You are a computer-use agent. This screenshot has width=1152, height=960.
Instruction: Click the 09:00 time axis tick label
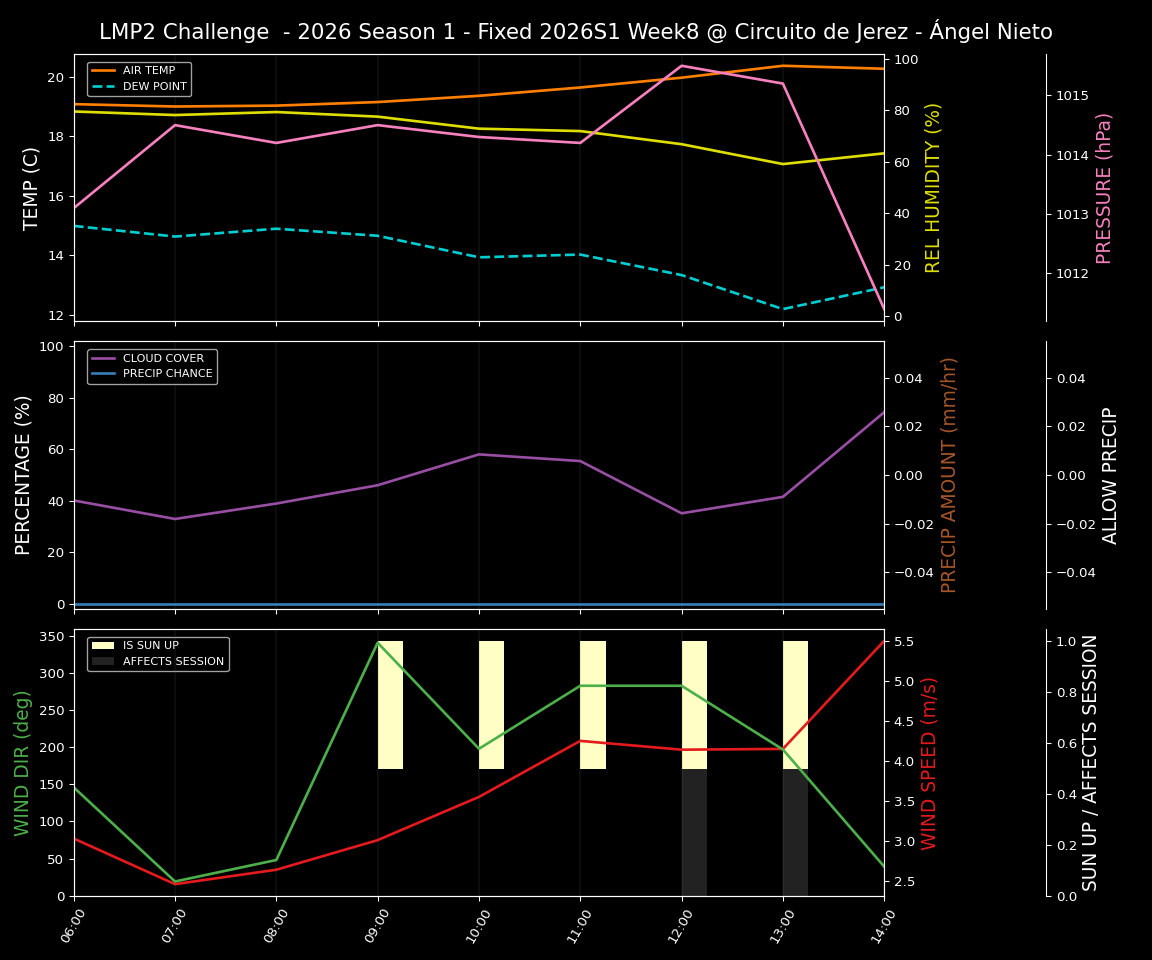[x=377, y=925]
